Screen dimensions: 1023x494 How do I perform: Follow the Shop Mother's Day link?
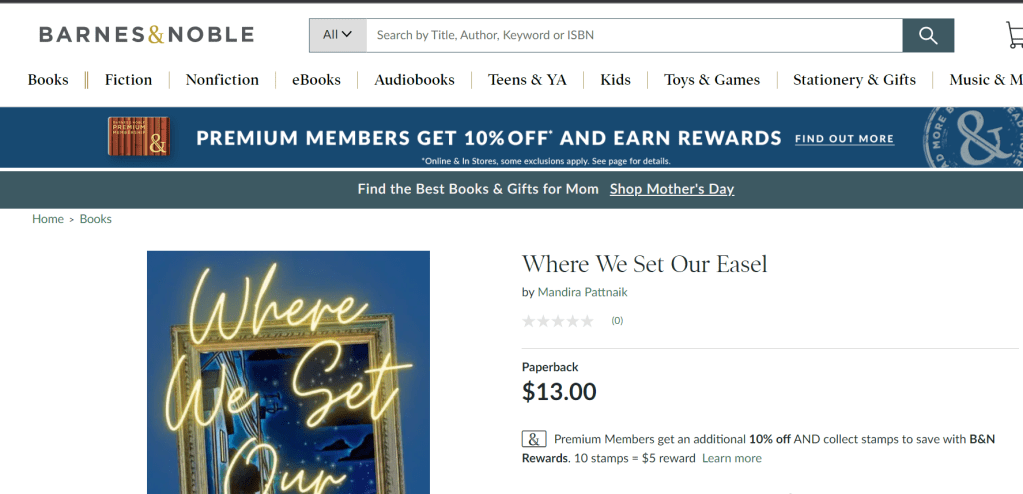672,189
